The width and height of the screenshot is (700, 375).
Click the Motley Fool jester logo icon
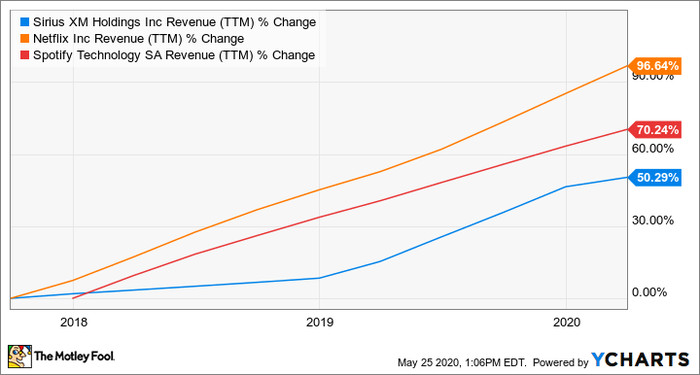point(20,356)
